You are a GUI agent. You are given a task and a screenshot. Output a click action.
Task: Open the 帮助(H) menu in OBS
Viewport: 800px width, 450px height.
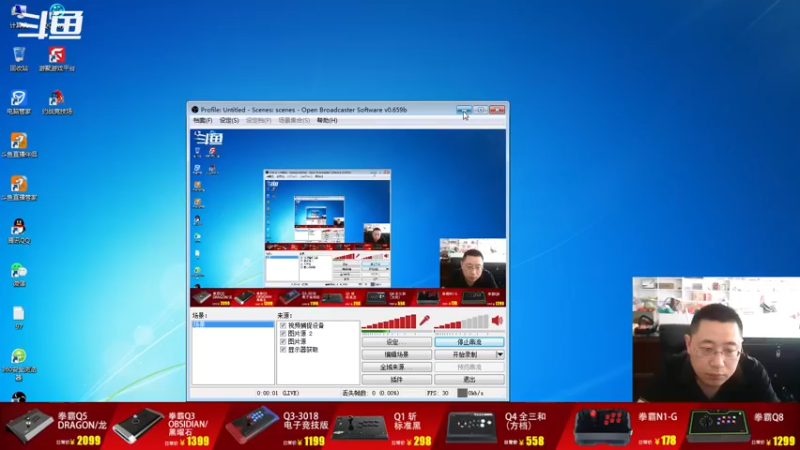327,120
